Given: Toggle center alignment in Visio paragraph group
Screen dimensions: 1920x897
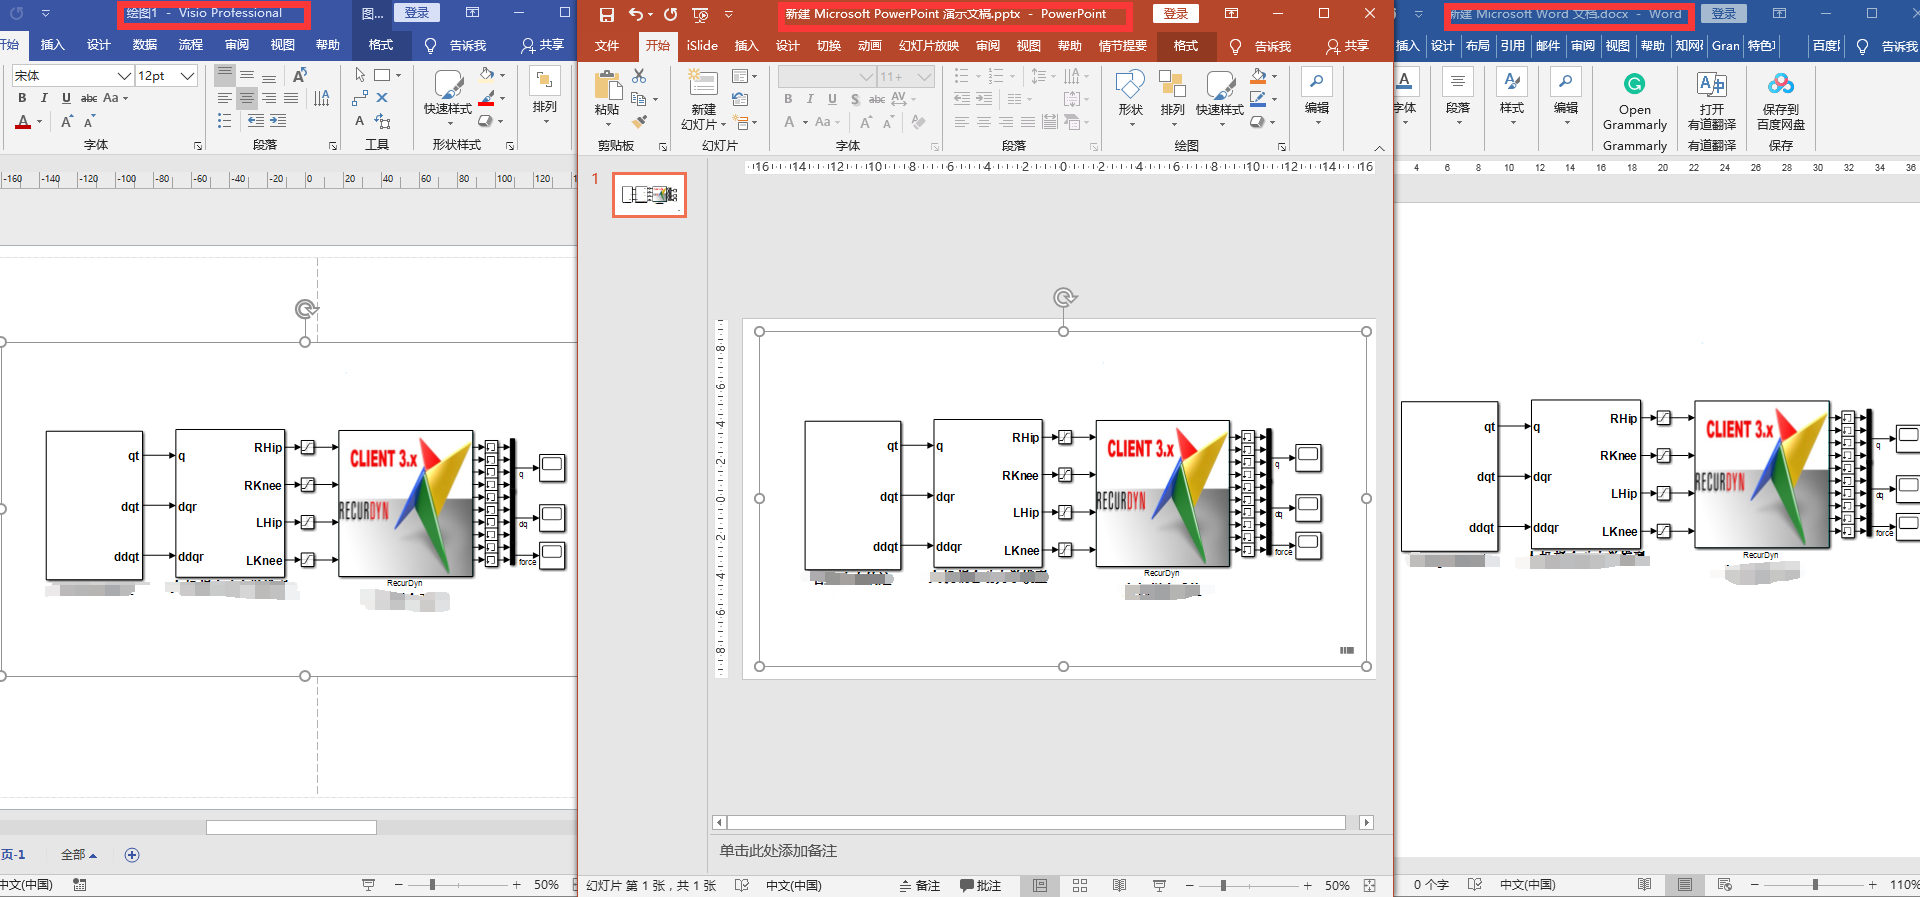Looking at the screenshot, I should coord(247,98).
